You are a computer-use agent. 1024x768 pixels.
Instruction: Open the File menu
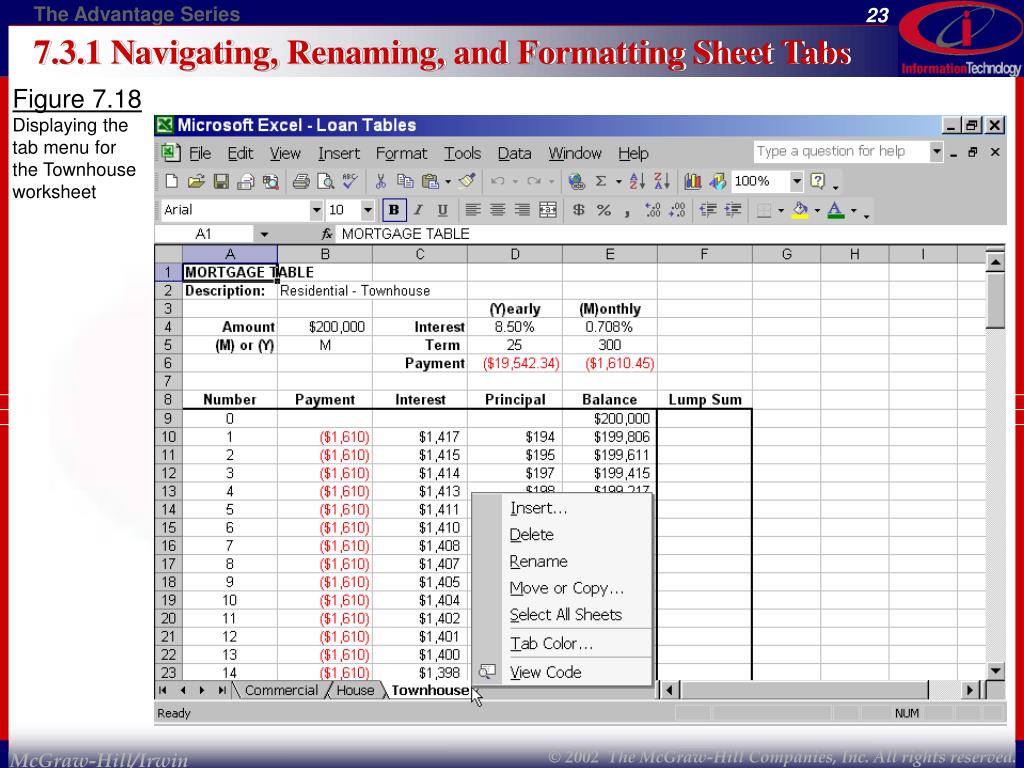point(200,153)
